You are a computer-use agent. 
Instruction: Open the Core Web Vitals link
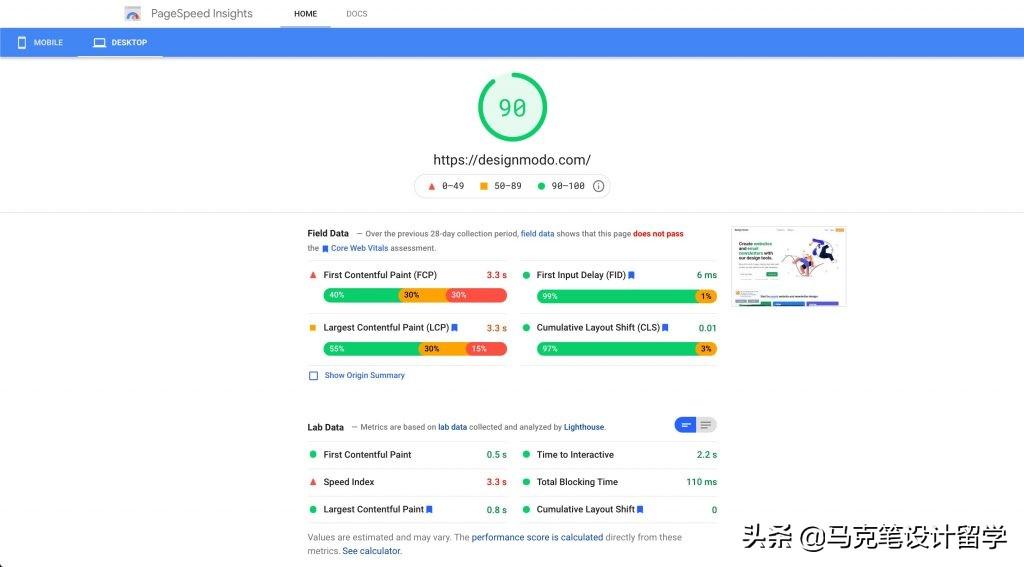click(x=359, y=248)
